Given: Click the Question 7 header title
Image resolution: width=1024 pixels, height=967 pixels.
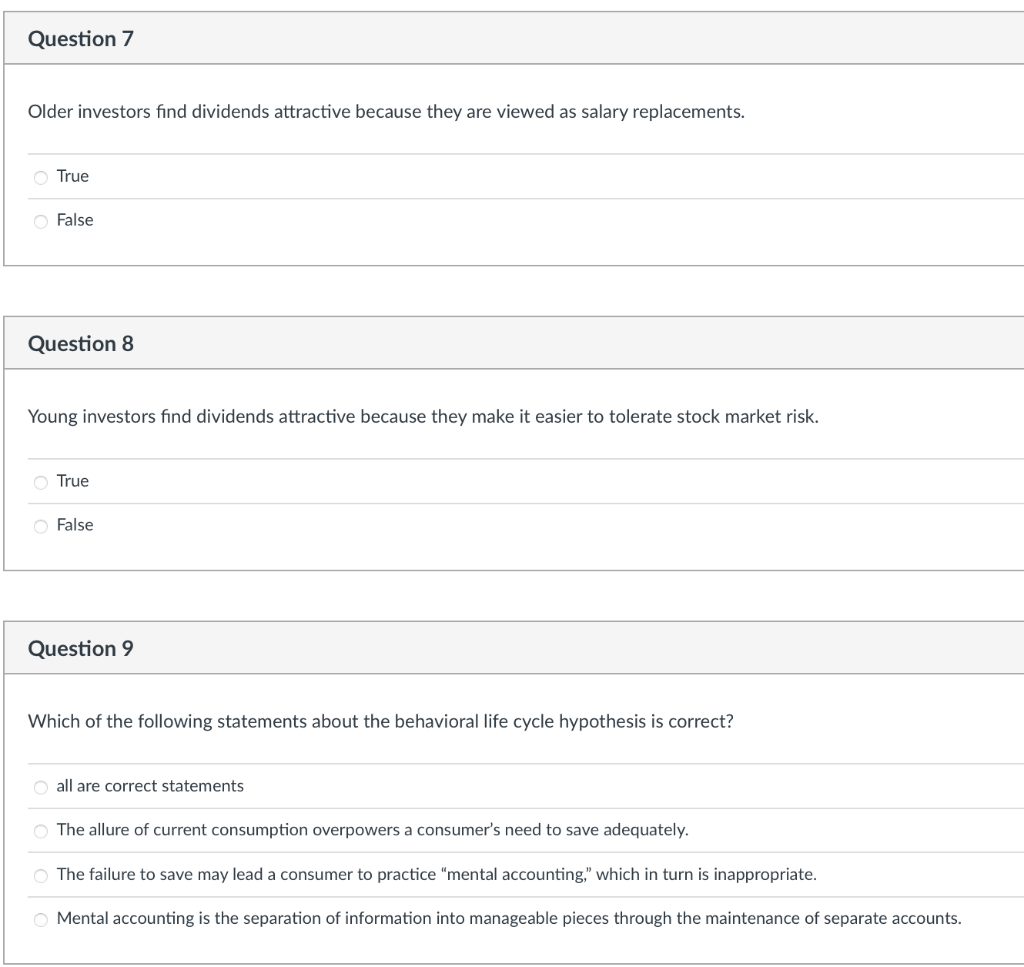Looking at the screenshot, I should [x=81, y=39].
